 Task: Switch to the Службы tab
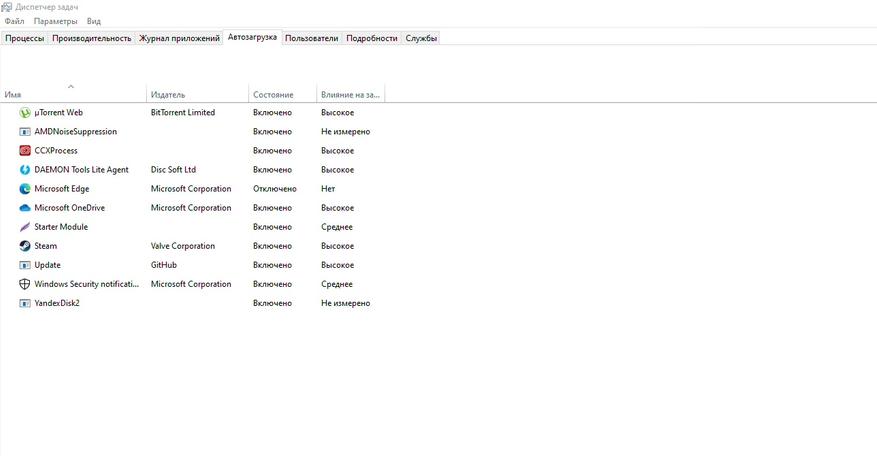pyautogui.click(x=421, y=38)
